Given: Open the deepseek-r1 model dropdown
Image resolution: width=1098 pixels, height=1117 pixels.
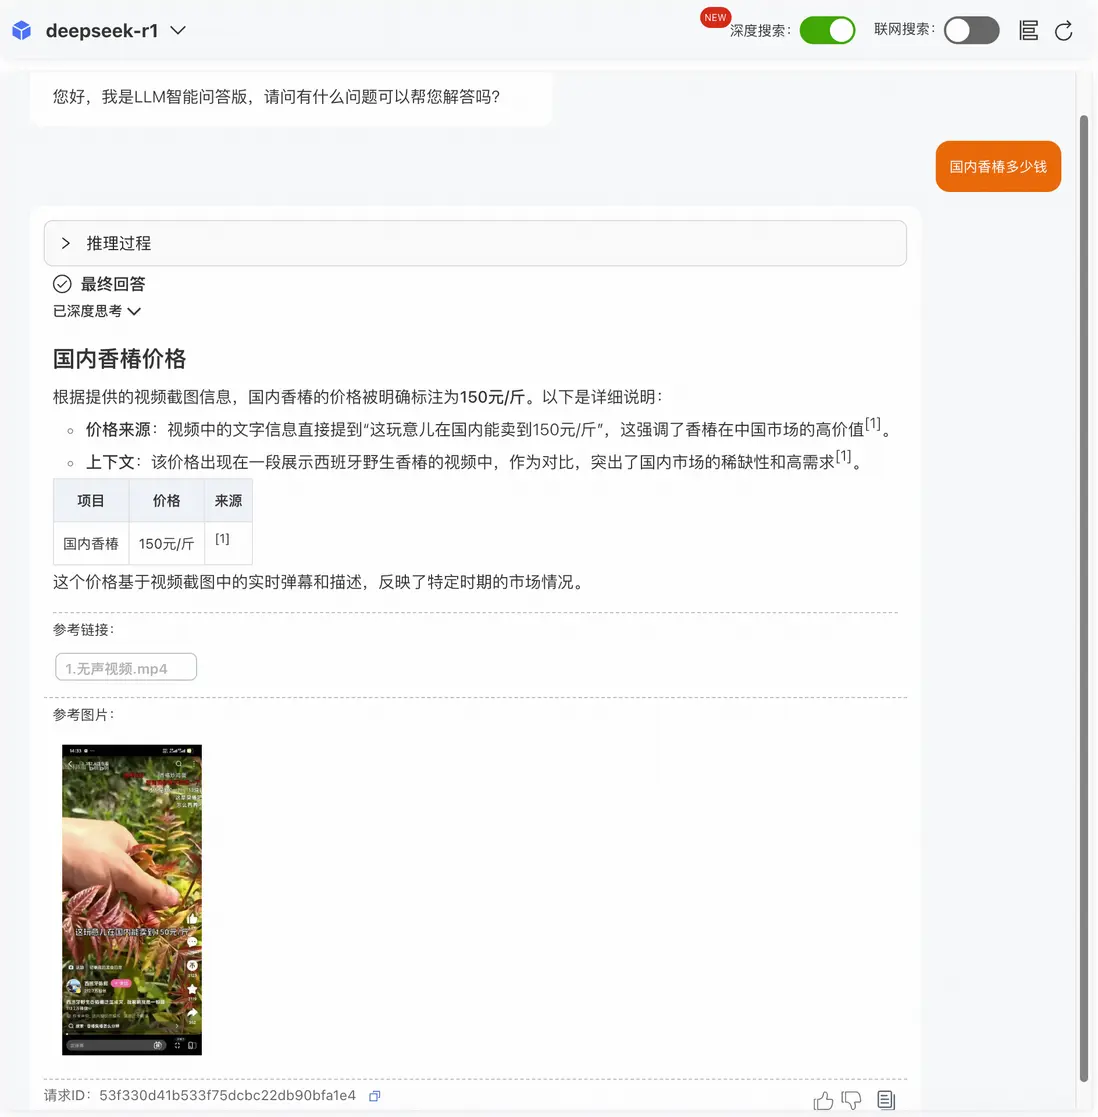Looking at the screenshot, I should click(178, 31).
